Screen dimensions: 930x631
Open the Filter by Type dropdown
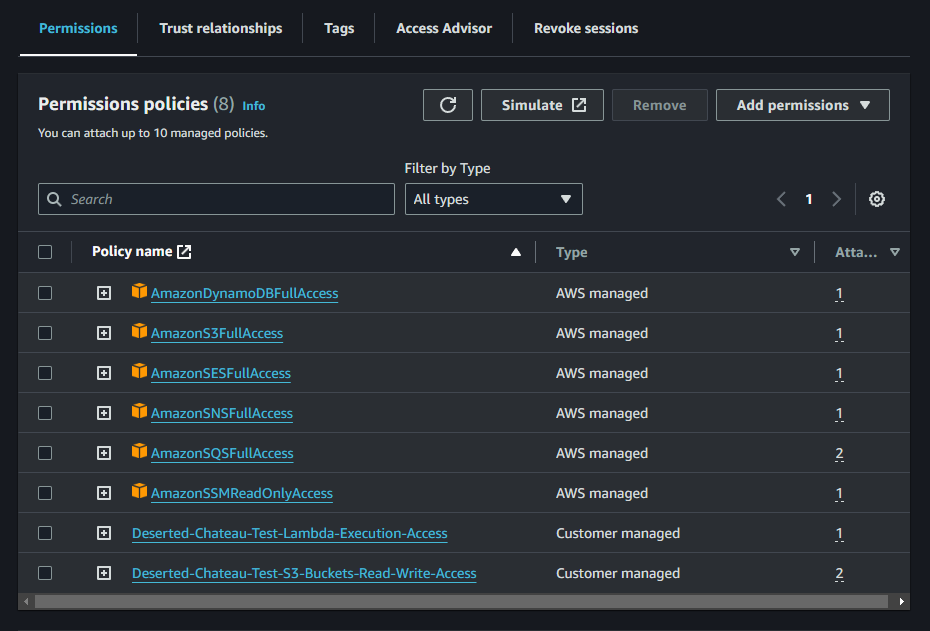click(x=493, y=199)
